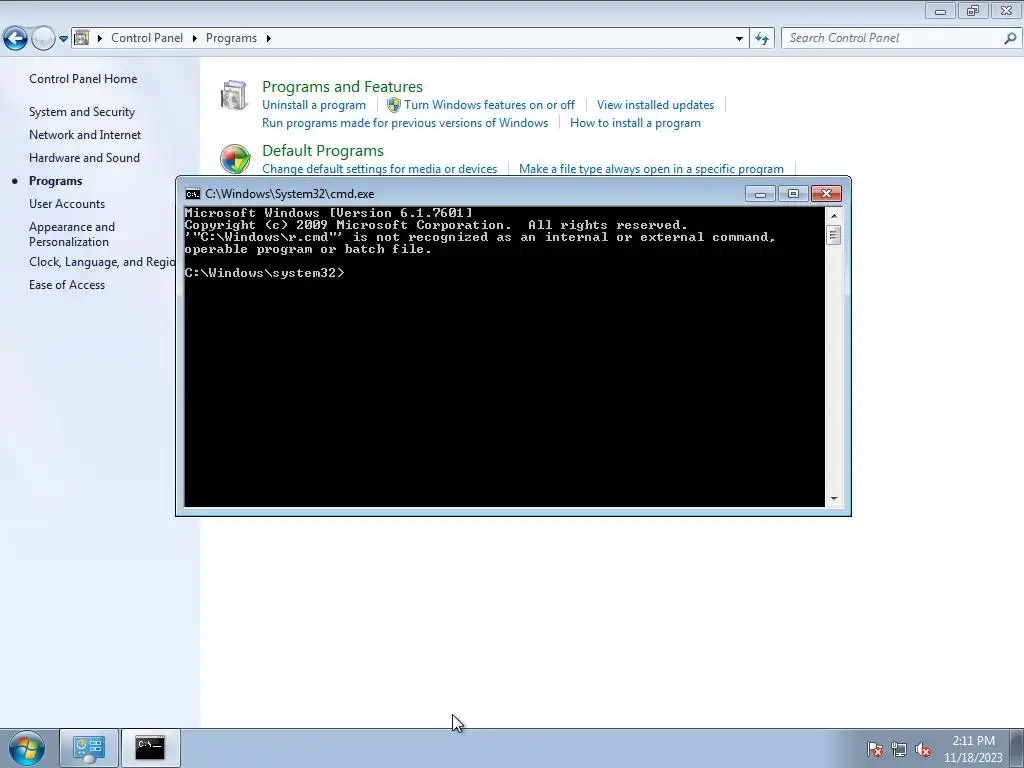1024x768 pixels.
Task: Click Run programs made for previous versions
Action: click(x=405, y=123)
